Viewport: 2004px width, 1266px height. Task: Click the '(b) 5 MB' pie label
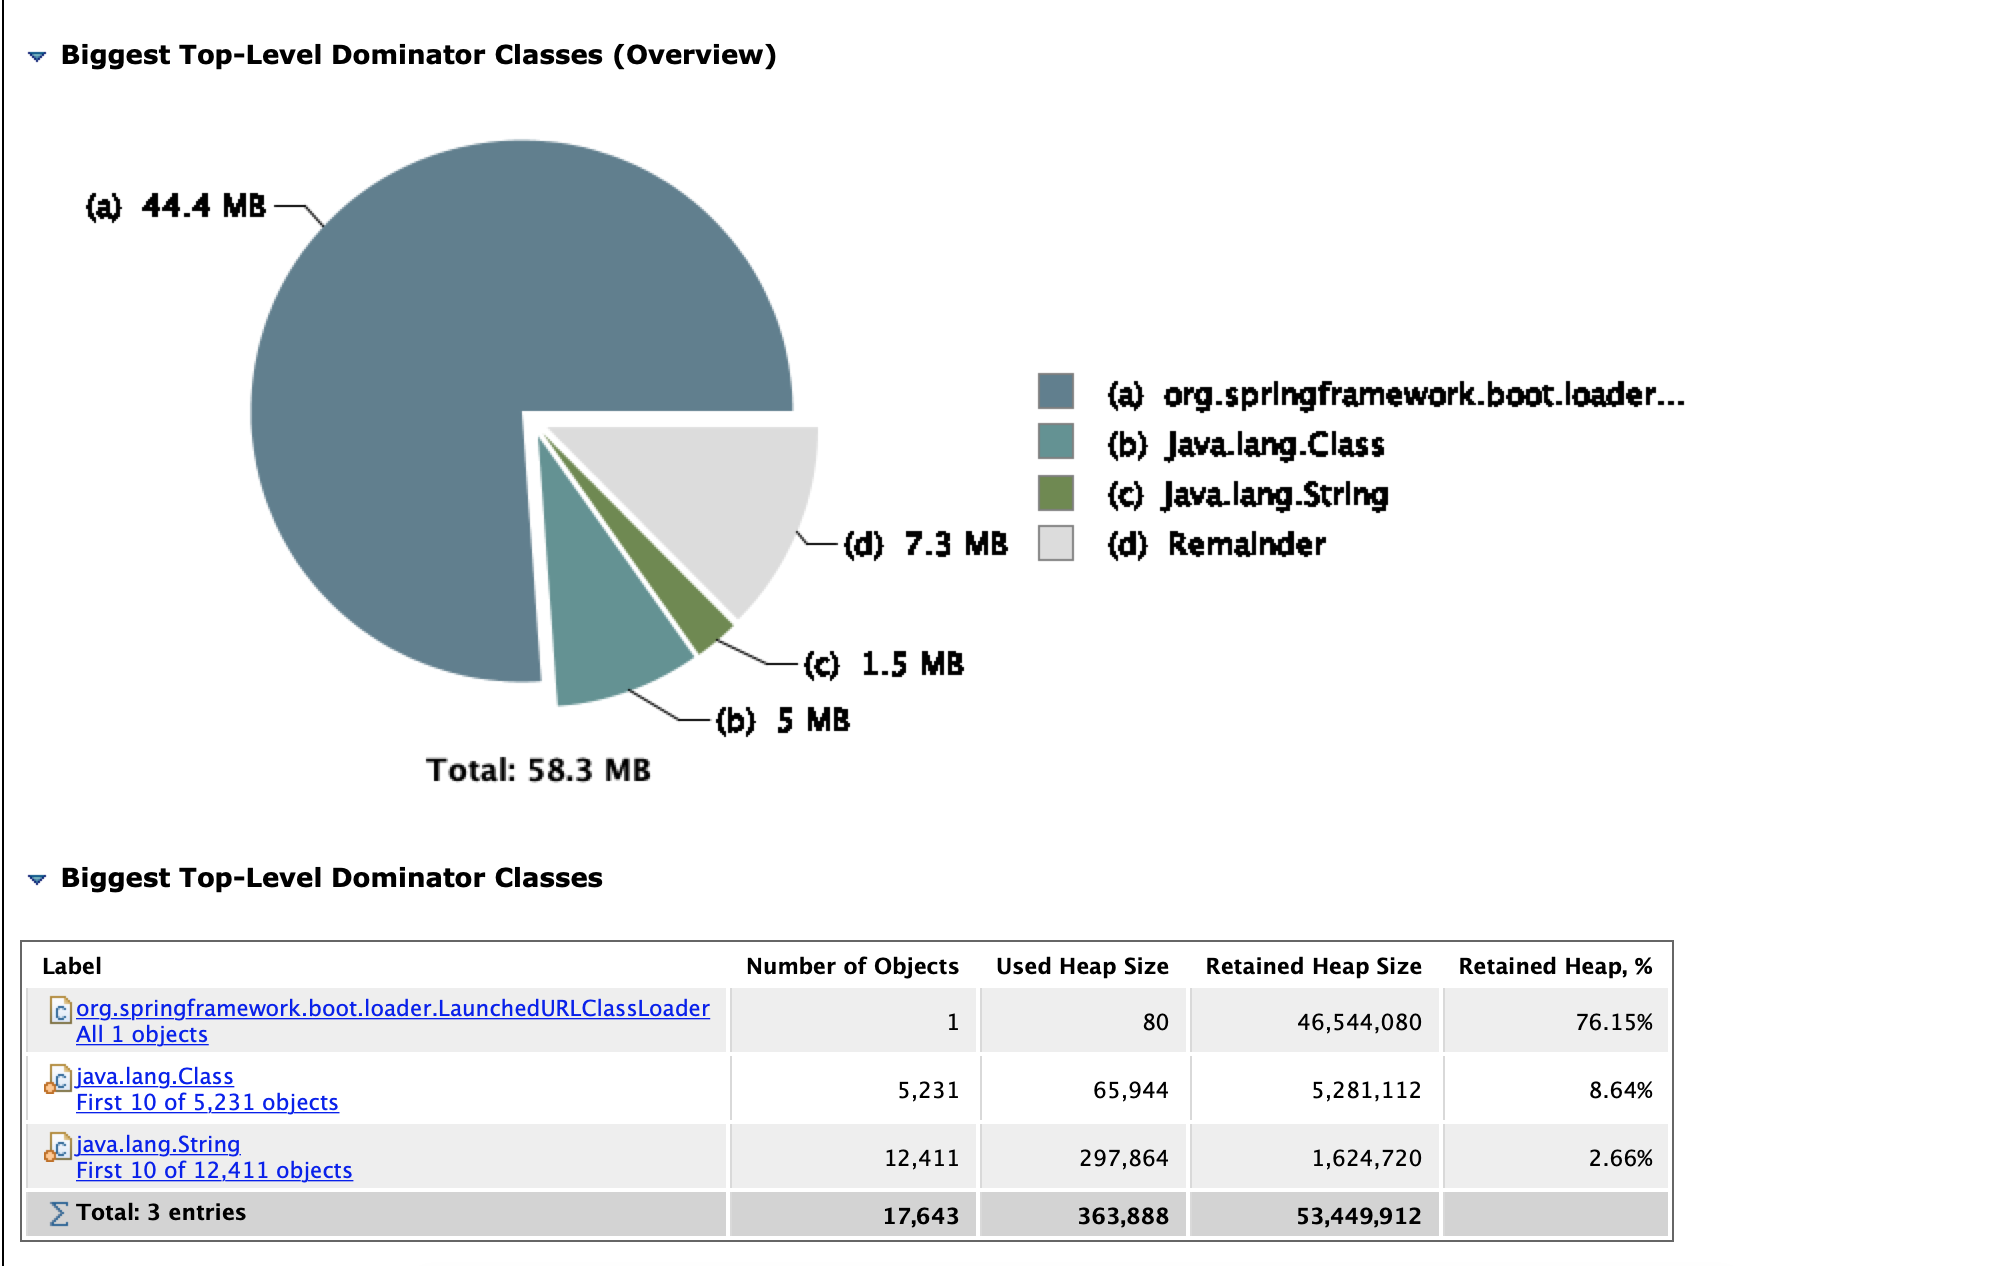[783, 720]
